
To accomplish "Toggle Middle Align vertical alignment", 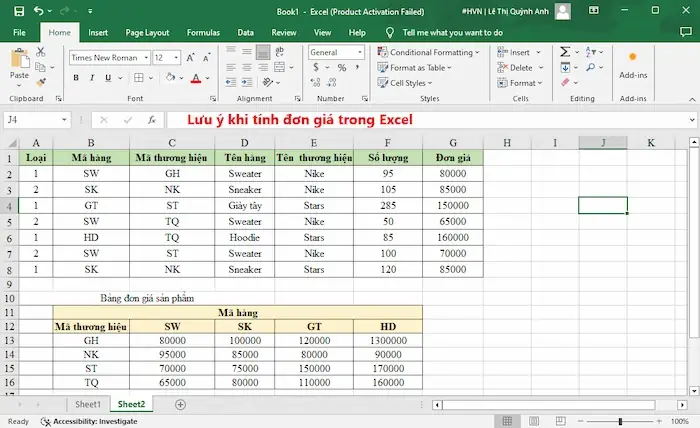I will 246,52.
